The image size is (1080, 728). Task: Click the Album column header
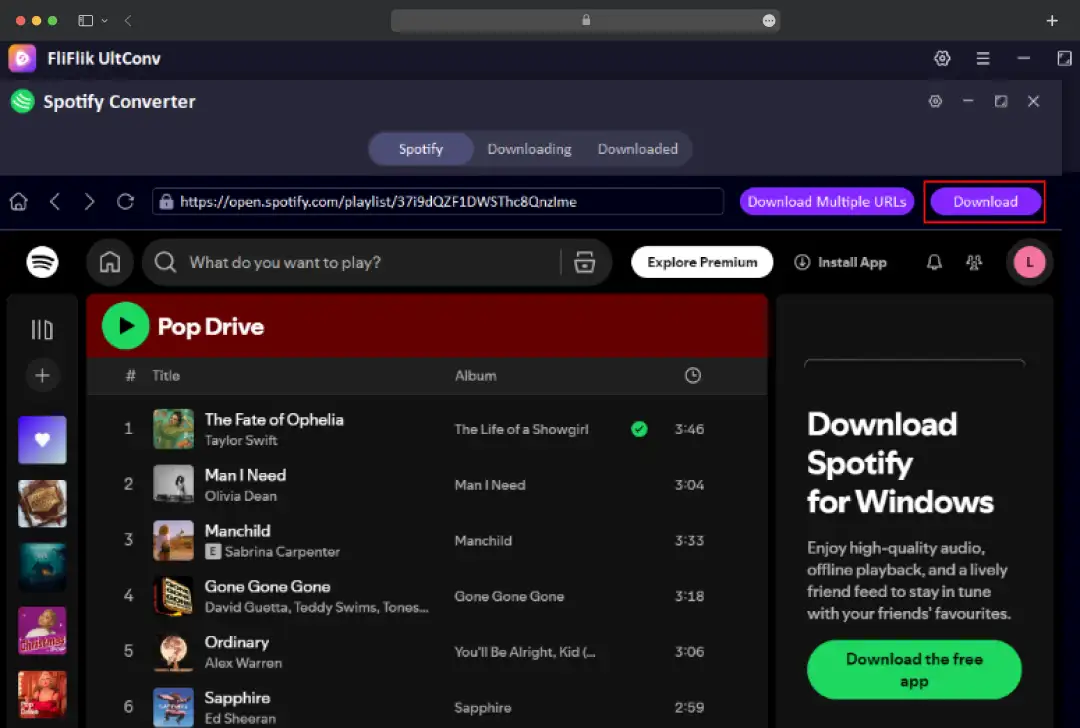tap(475, 375)
